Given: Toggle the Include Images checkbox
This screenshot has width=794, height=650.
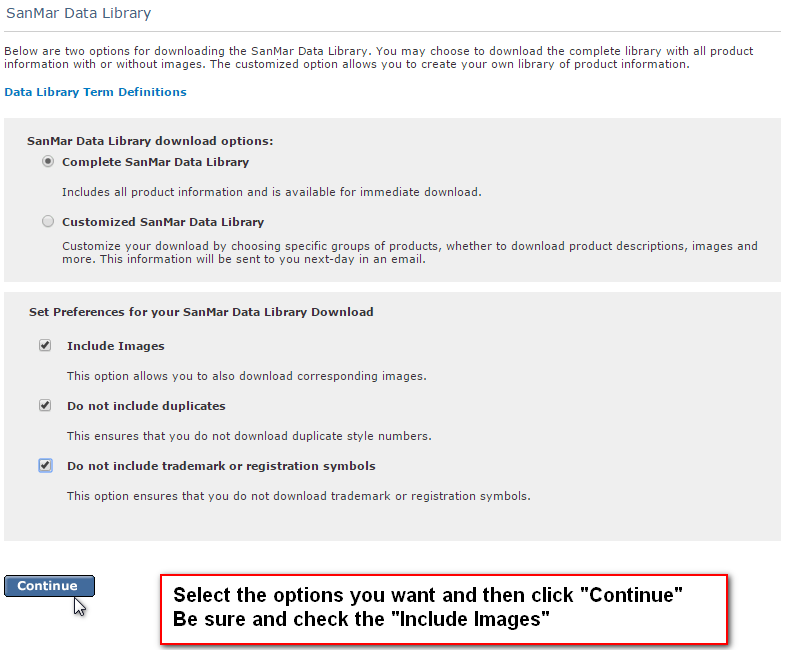Looking at the screenshot, I should 45,346.
